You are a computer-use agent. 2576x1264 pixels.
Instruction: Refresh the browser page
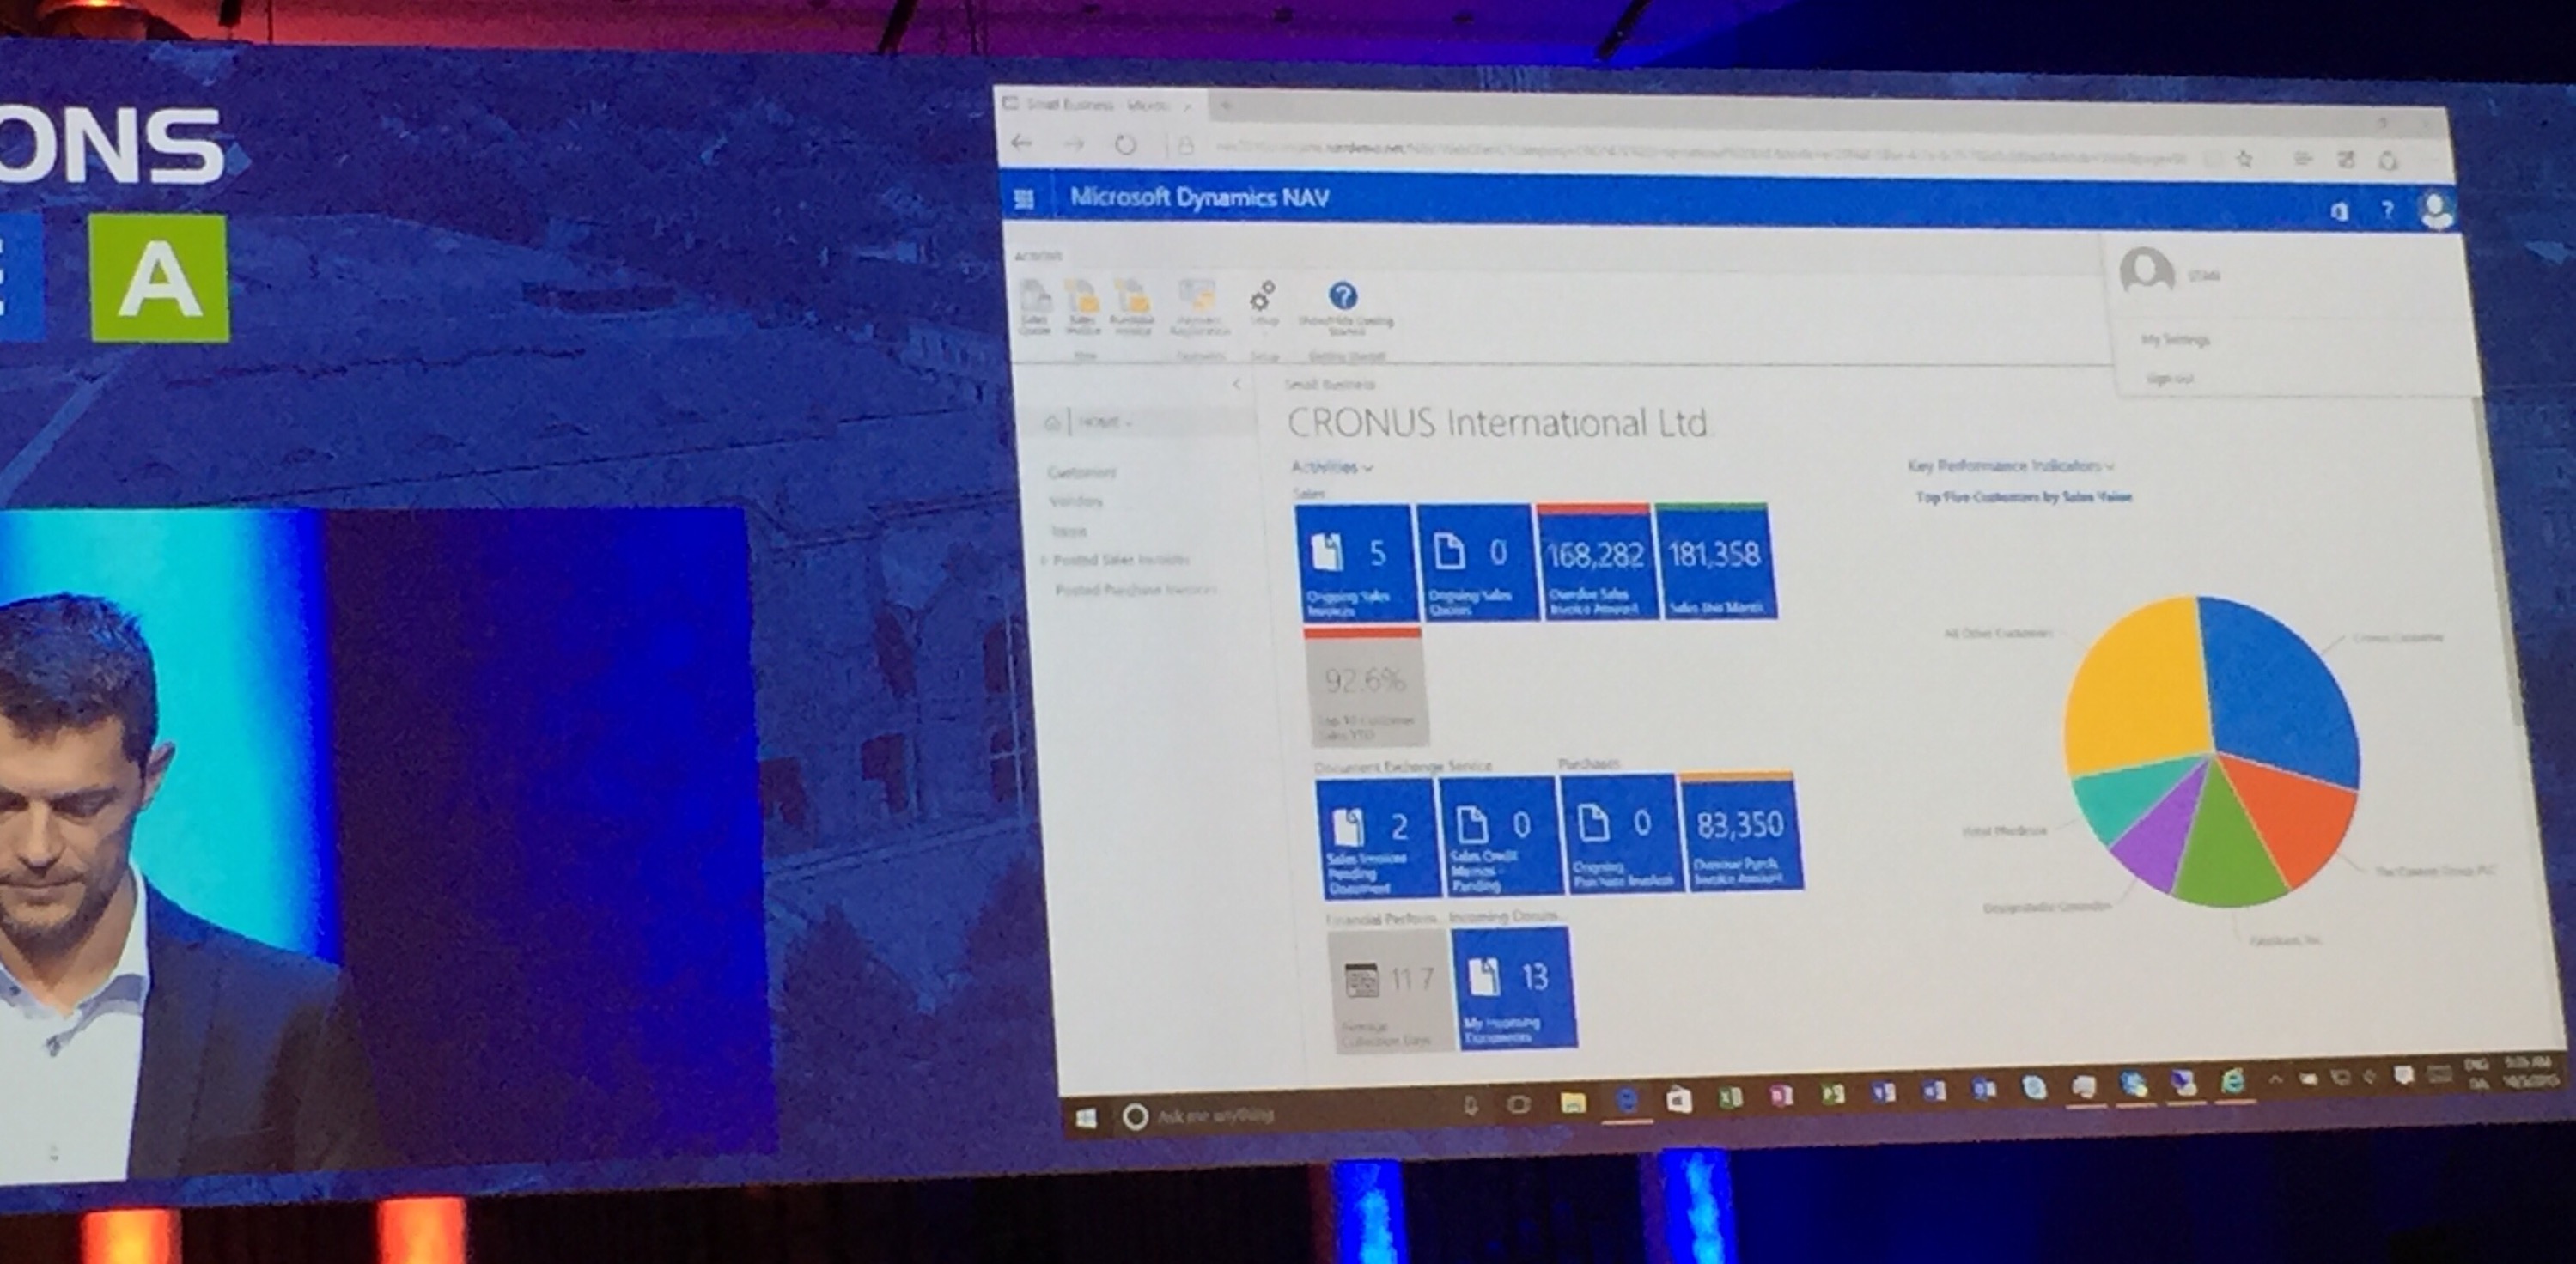[x=1126, y=145]
